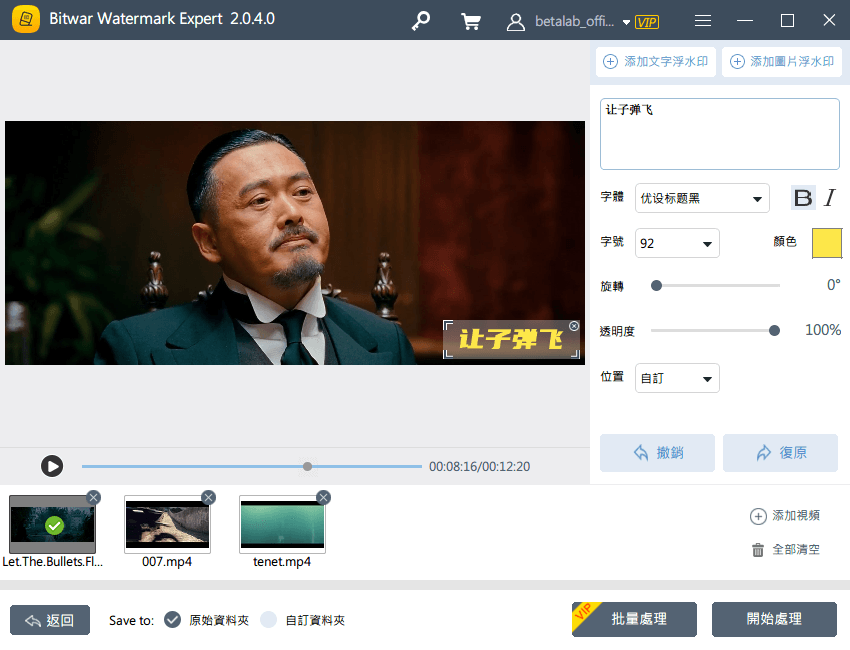This screenshot has height=650, width=850.
Task: Select the Let.The.Bullets.Fl... video thumbnail
Action: click(x=52, y=524)
